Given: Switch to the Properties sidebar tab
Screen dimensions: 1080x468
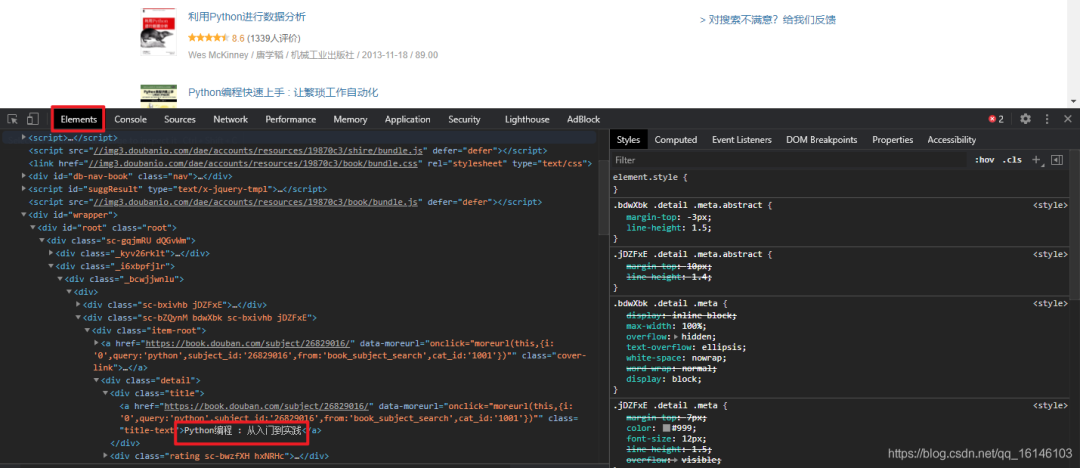Looking at the screenshot, I should tap(892, 140).
